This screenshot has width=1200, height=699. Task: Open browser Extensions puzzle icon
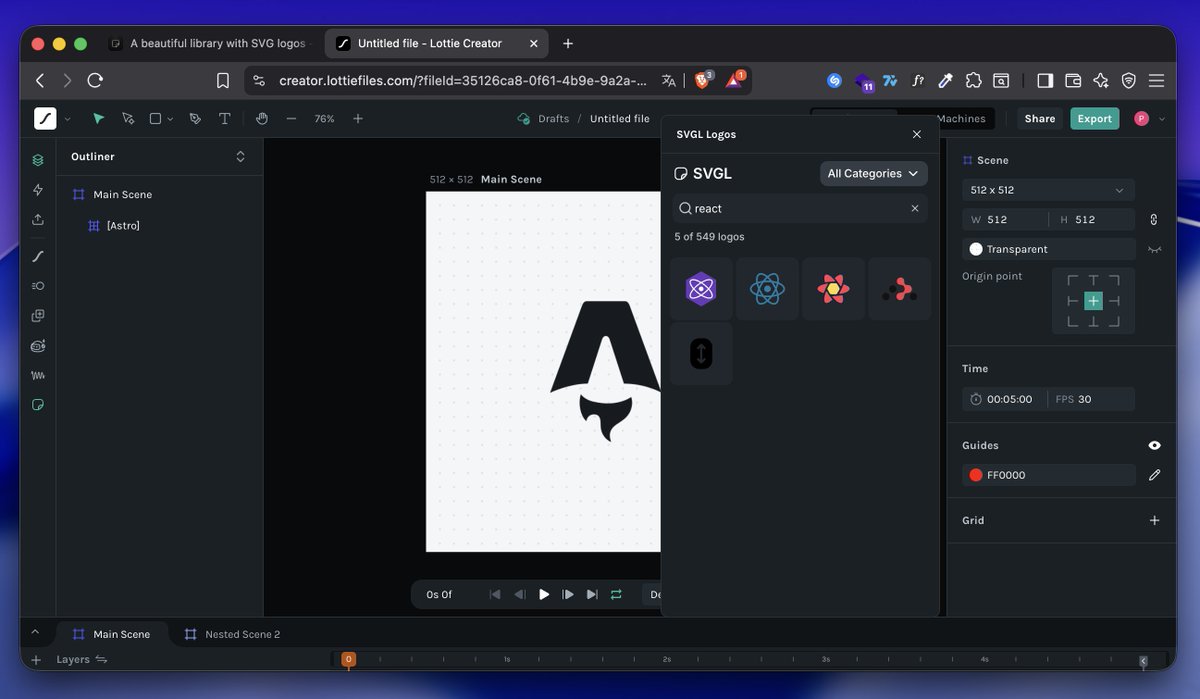pos(973,81)
